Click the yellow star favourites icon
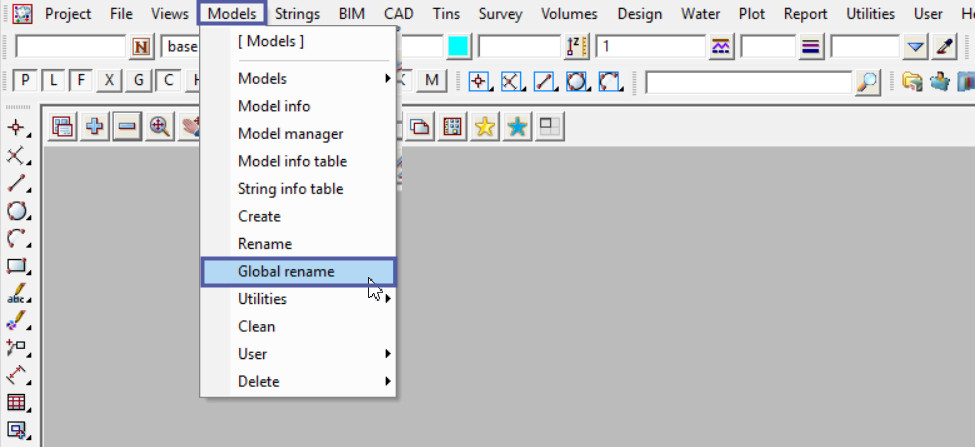 pos(485,127)
